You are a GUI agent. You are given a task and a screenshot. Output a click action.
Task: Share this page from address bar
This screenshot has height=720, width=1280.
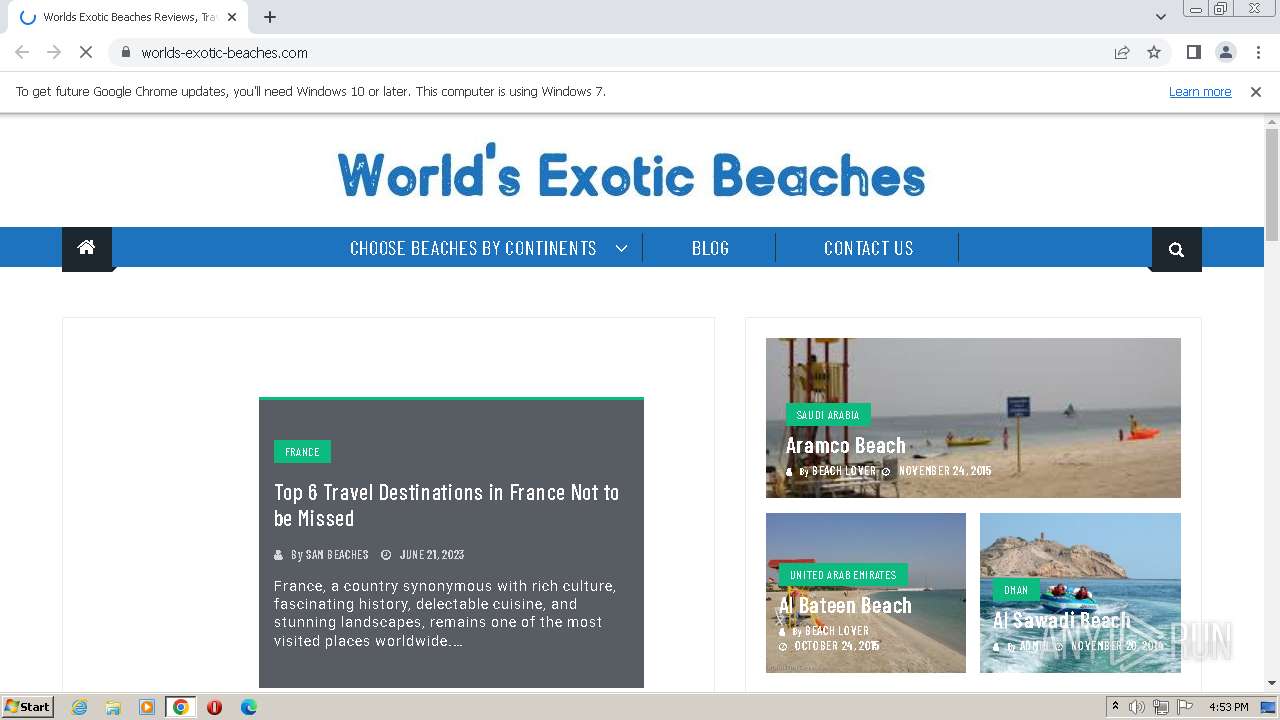coord(1122,53)
